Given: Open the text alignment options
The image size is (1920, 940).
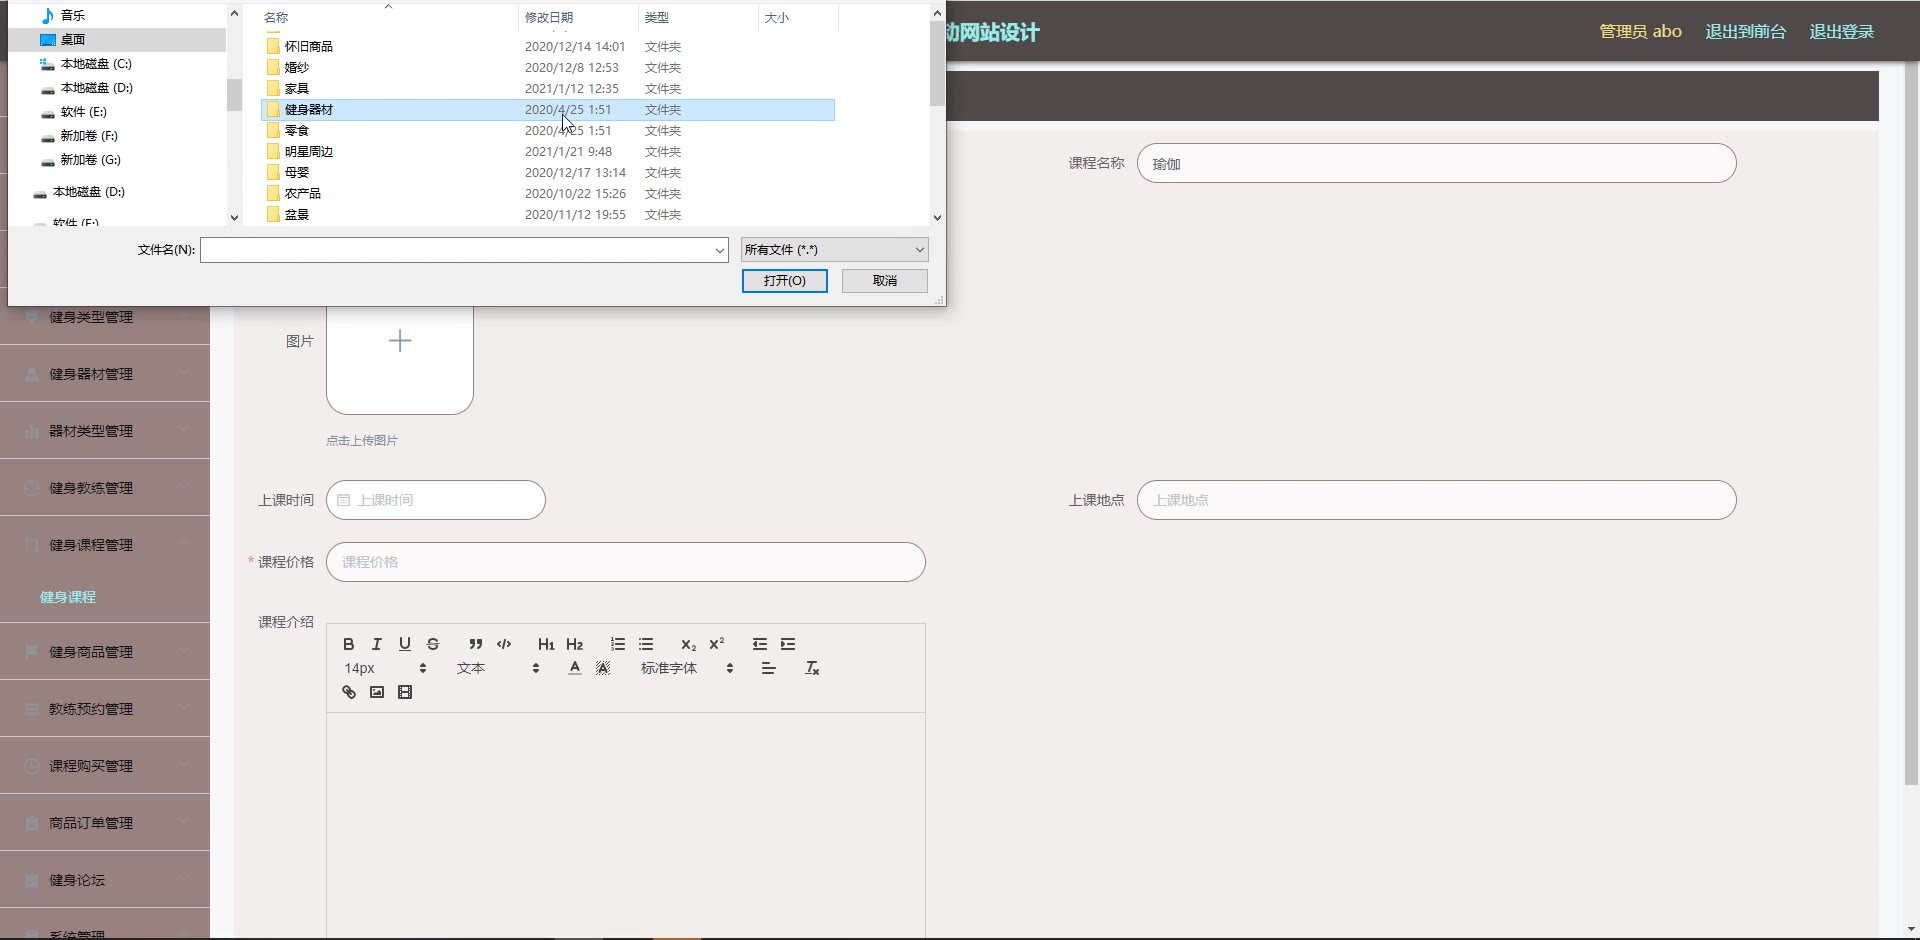Looking at the screenshot, I should [x=768, y=668].
